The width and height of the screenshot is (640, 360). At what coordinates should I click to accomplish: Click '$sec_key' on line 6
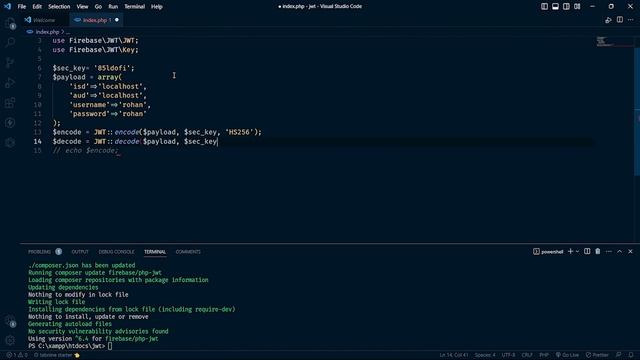pyautogui.click(x=69, y=68)
